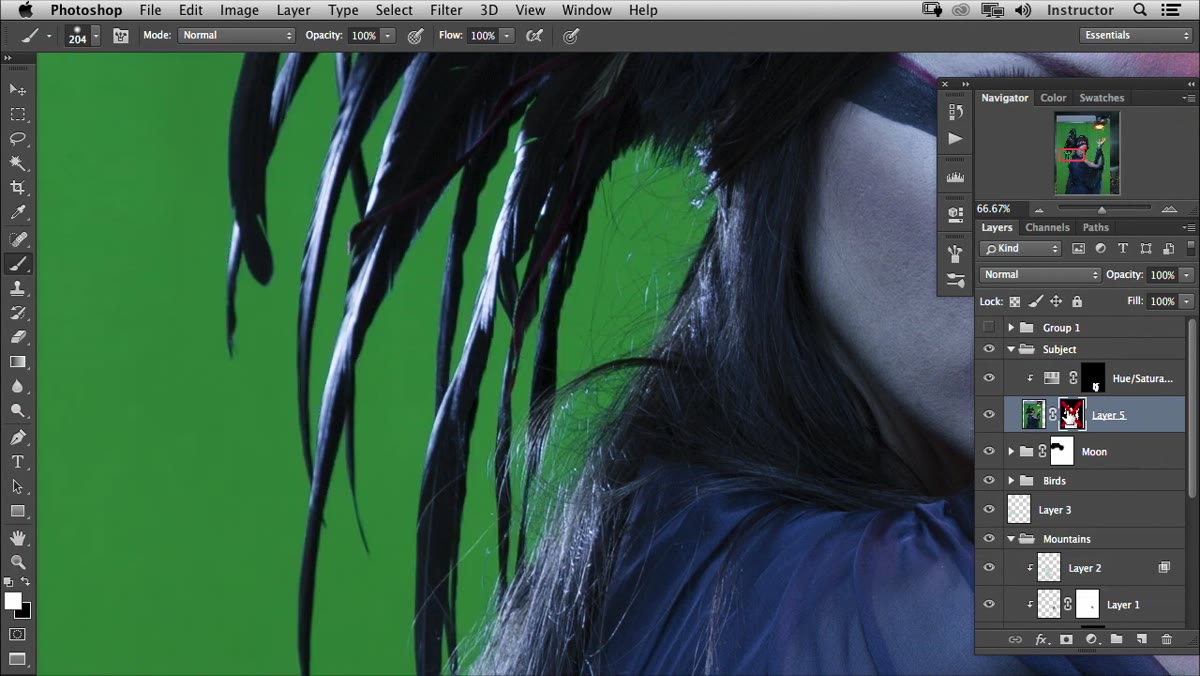Select the Path Selection tool
Viewport: 1200px width, 676px height.
[18, 487]
